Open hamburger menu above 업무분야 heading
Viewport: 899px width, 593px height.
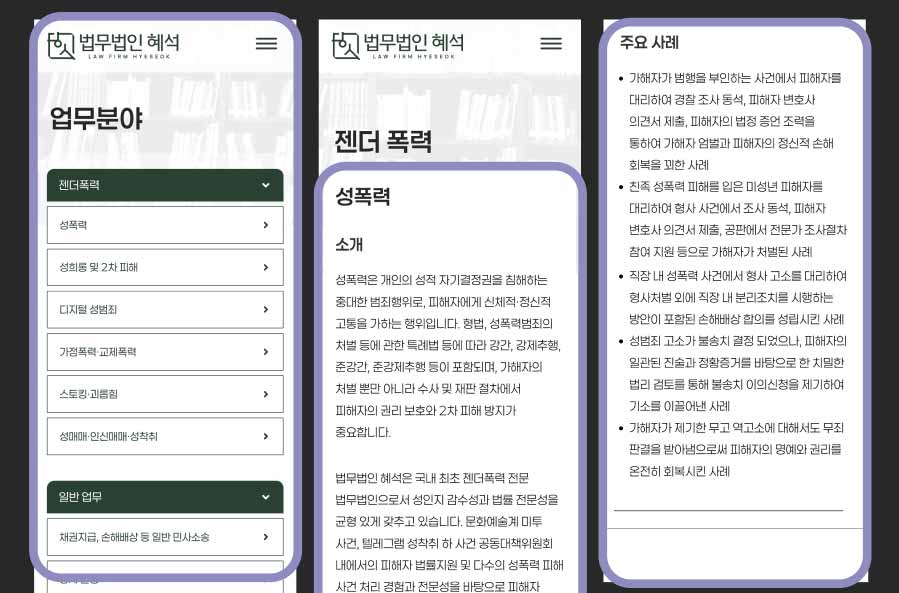pos(266,44)
